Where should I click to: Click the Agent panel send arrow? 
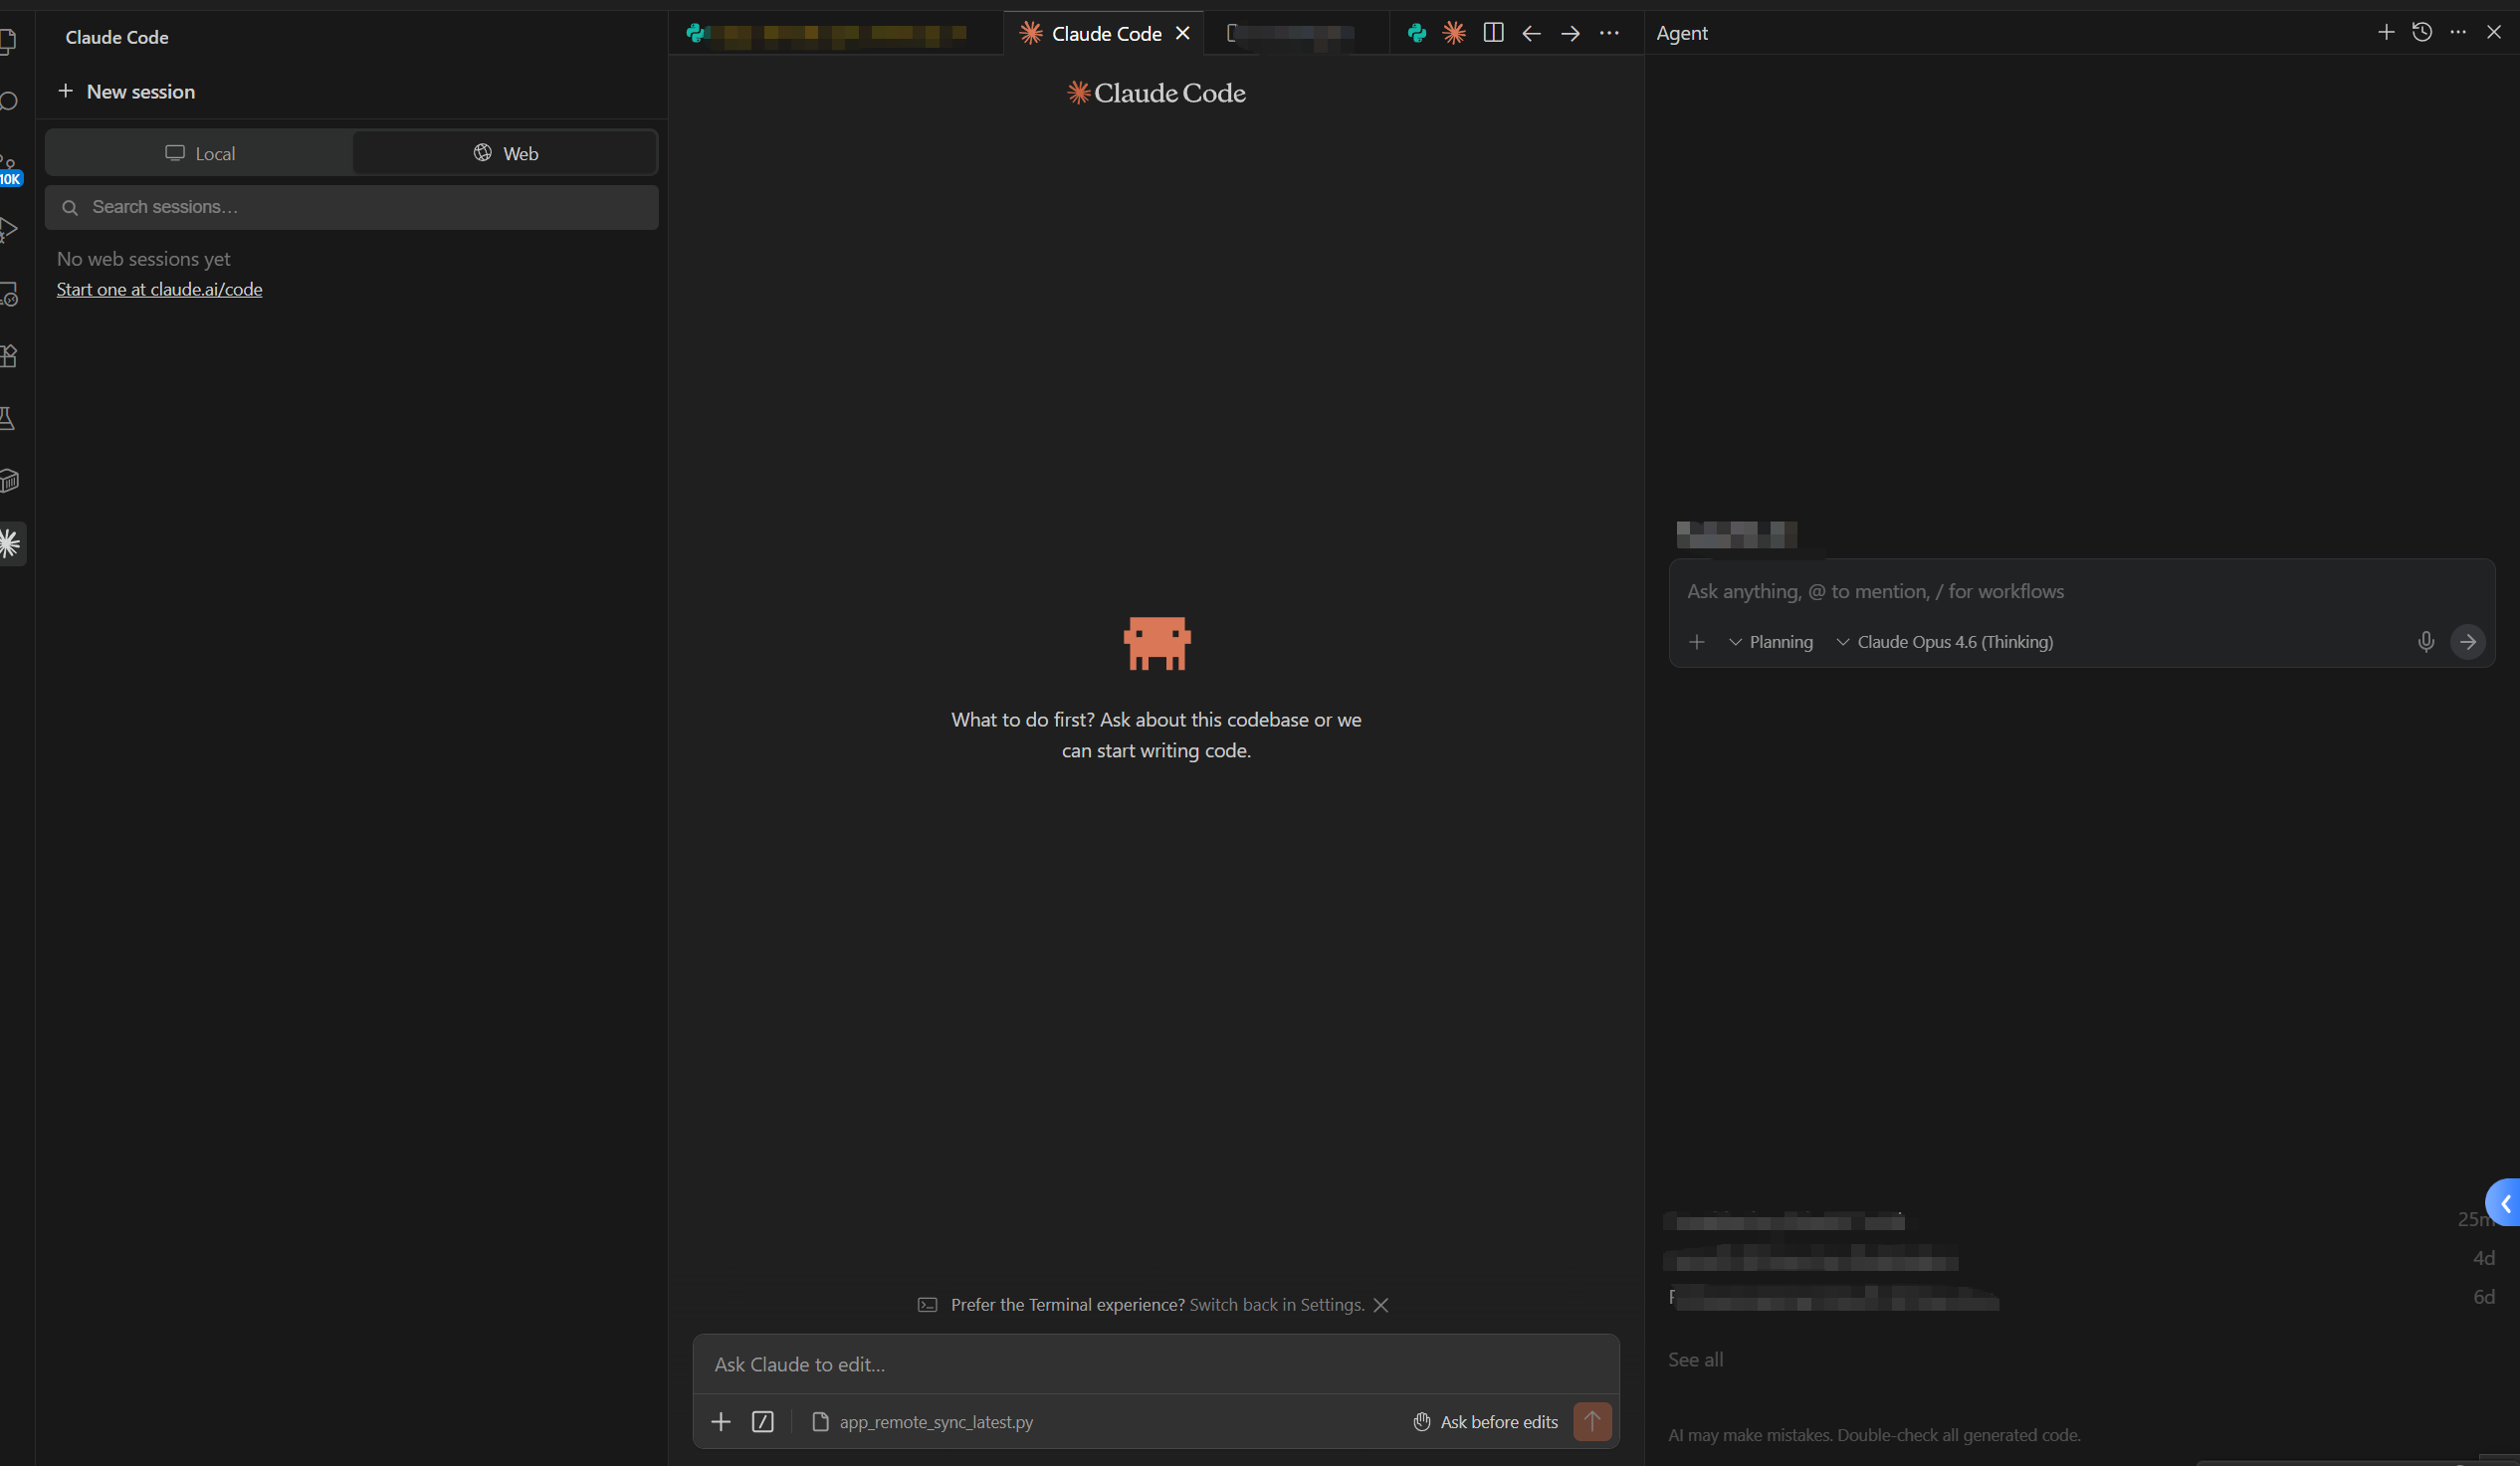click(2467, 642)
